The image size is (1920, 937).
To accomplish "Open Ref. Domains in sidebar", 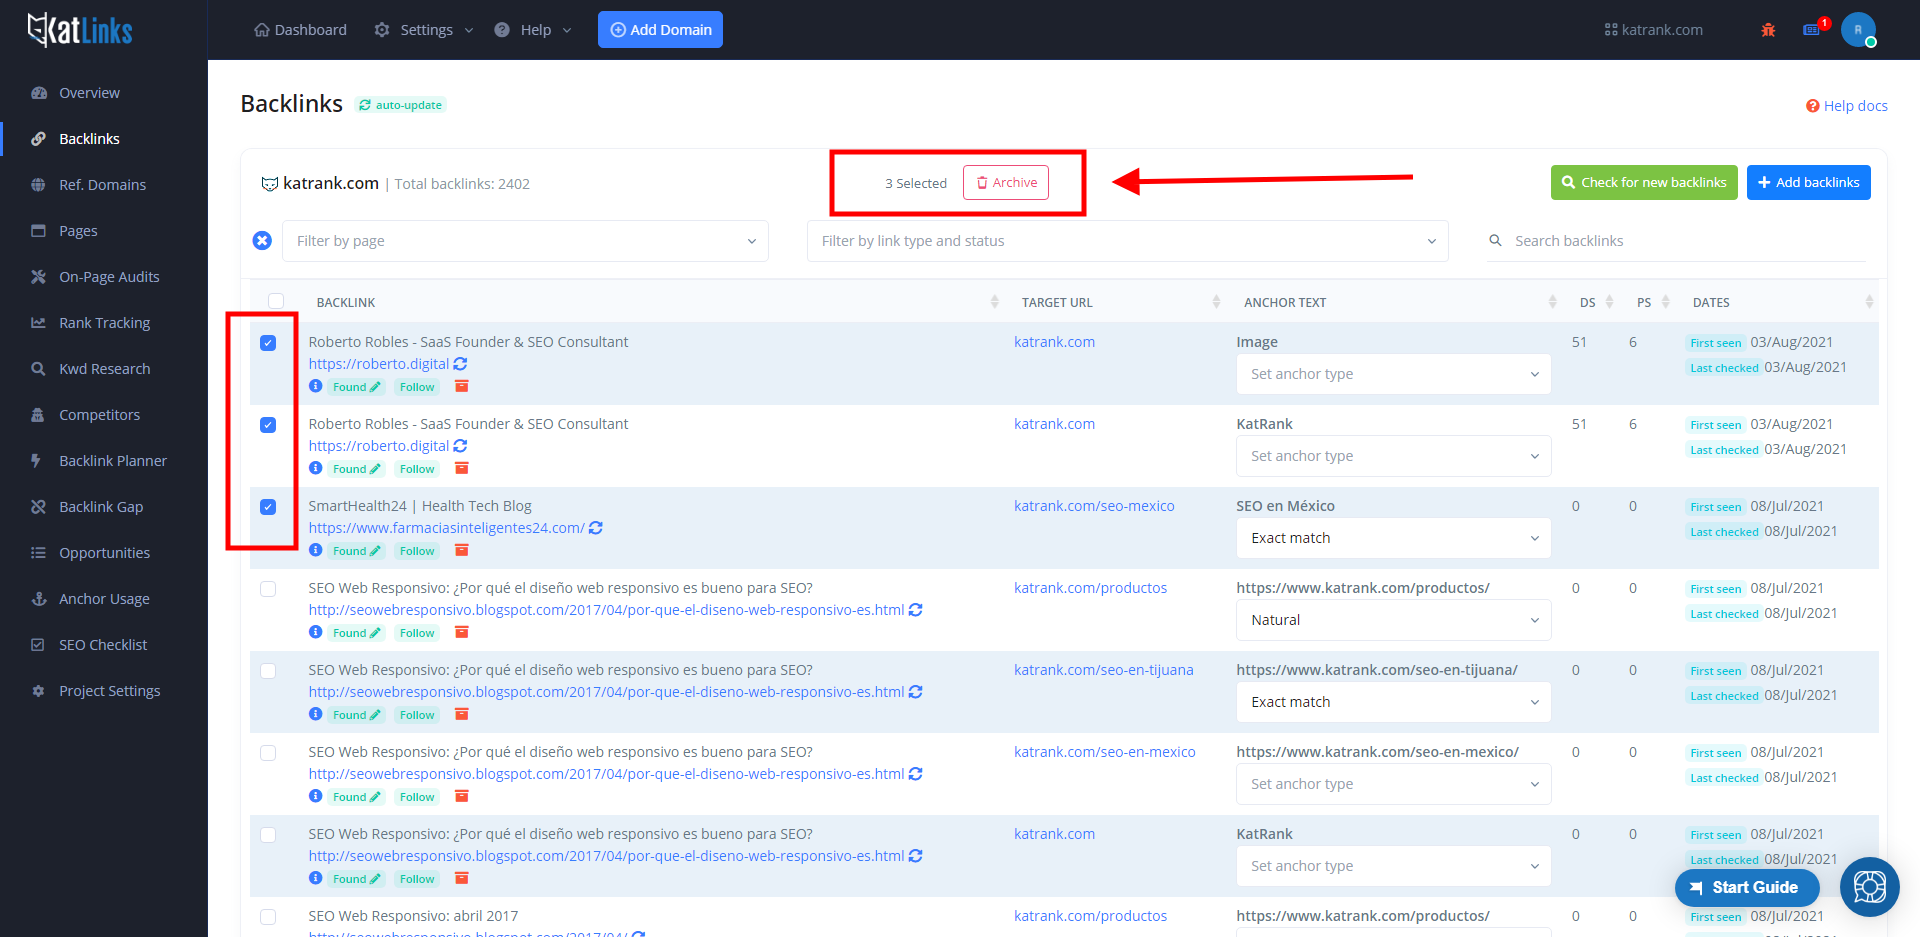I will [102, 185].
